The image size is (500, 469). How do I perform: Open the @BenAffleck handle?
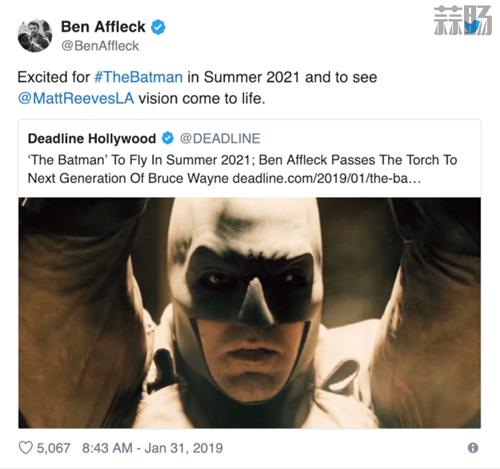[x=100, y=46]
